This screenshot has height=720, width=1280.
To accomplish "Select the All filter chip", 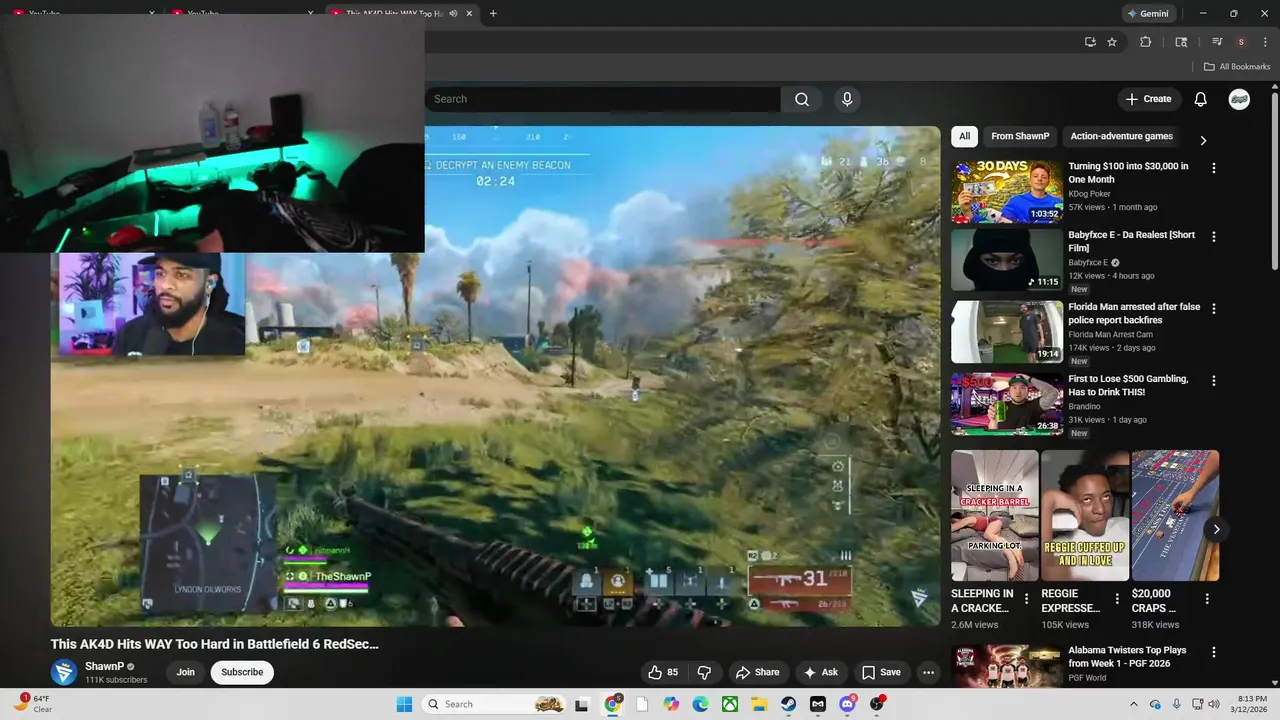I will point(964,136).
